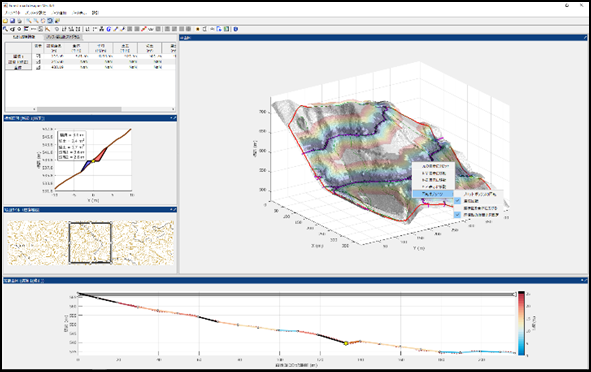
Task: Click inside the black rectangle on the contour map
Action: click(90, 243)
